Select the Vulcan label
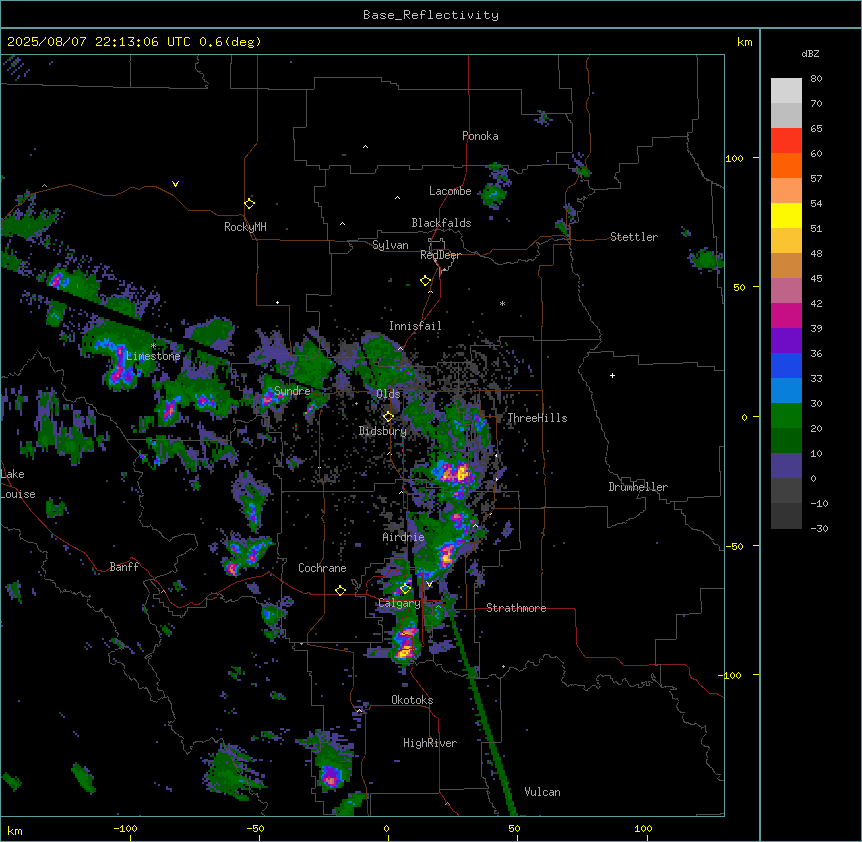Viewport: 862px width, 842px height. tap(543, 792)
